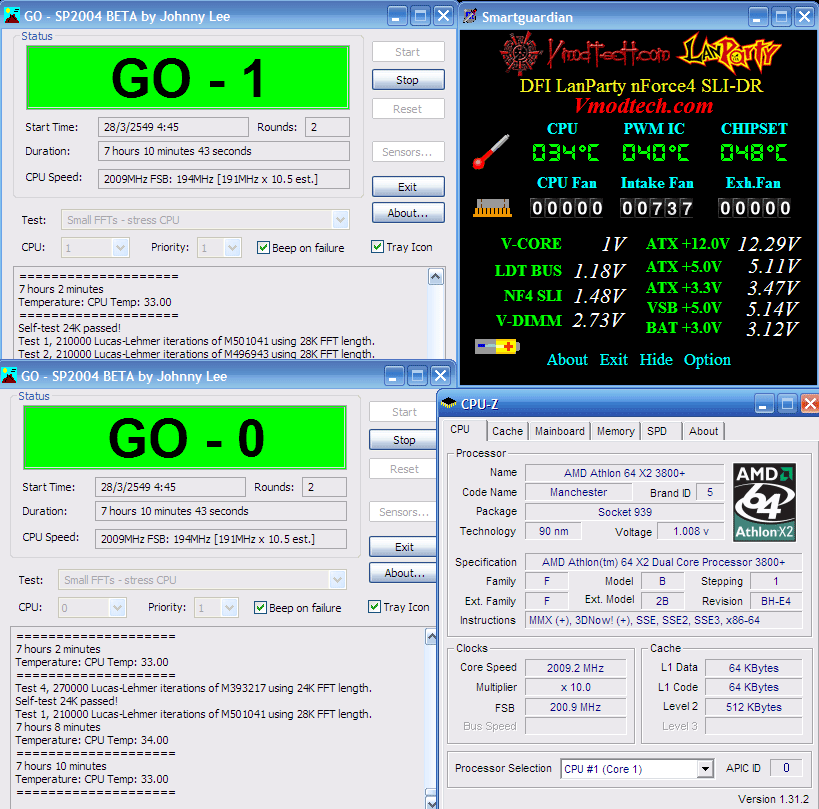The width and height of the screenshot is (819, 809).
Task: Click the Code Name value Manchester
Action: point(578,492)
